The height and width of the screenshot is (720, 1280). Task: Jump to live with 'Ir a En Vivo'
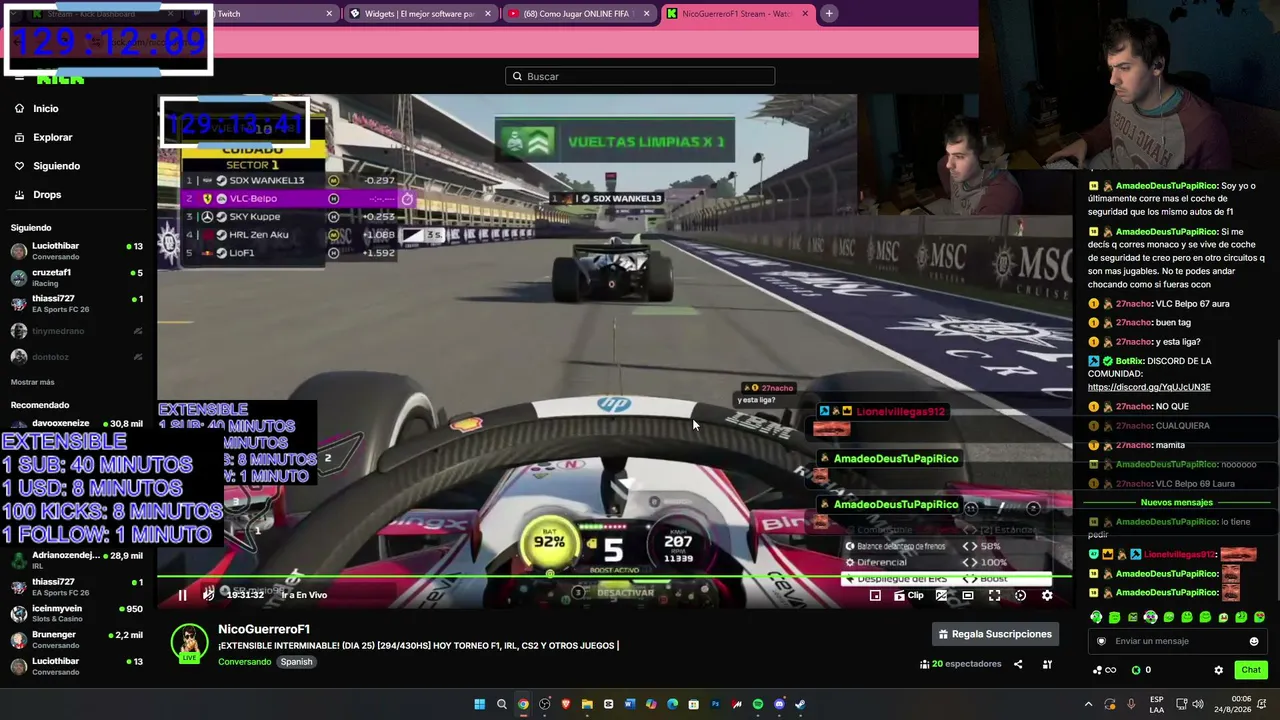tap(304, 595)
